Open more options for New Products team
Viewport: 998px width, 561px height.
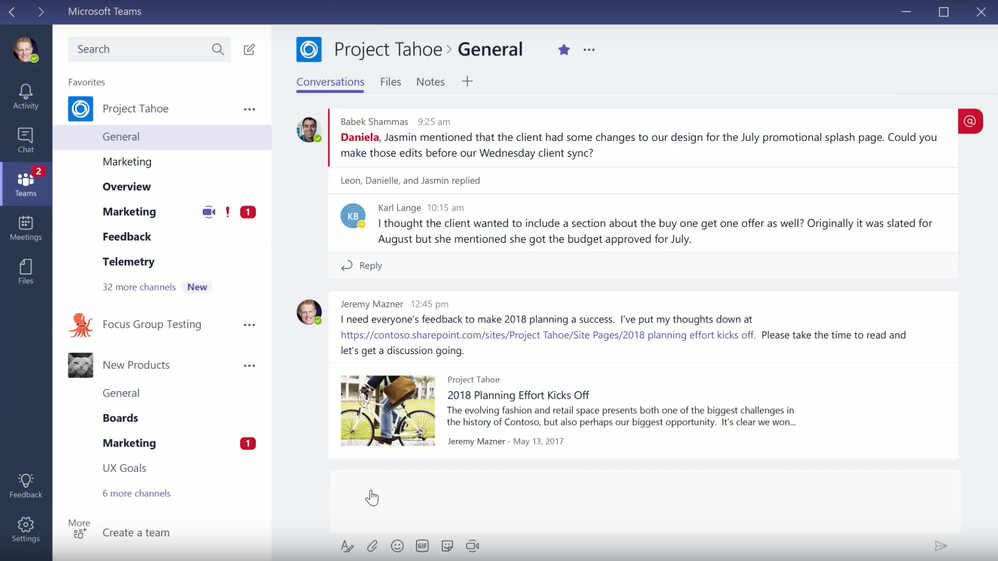(250, 366)
